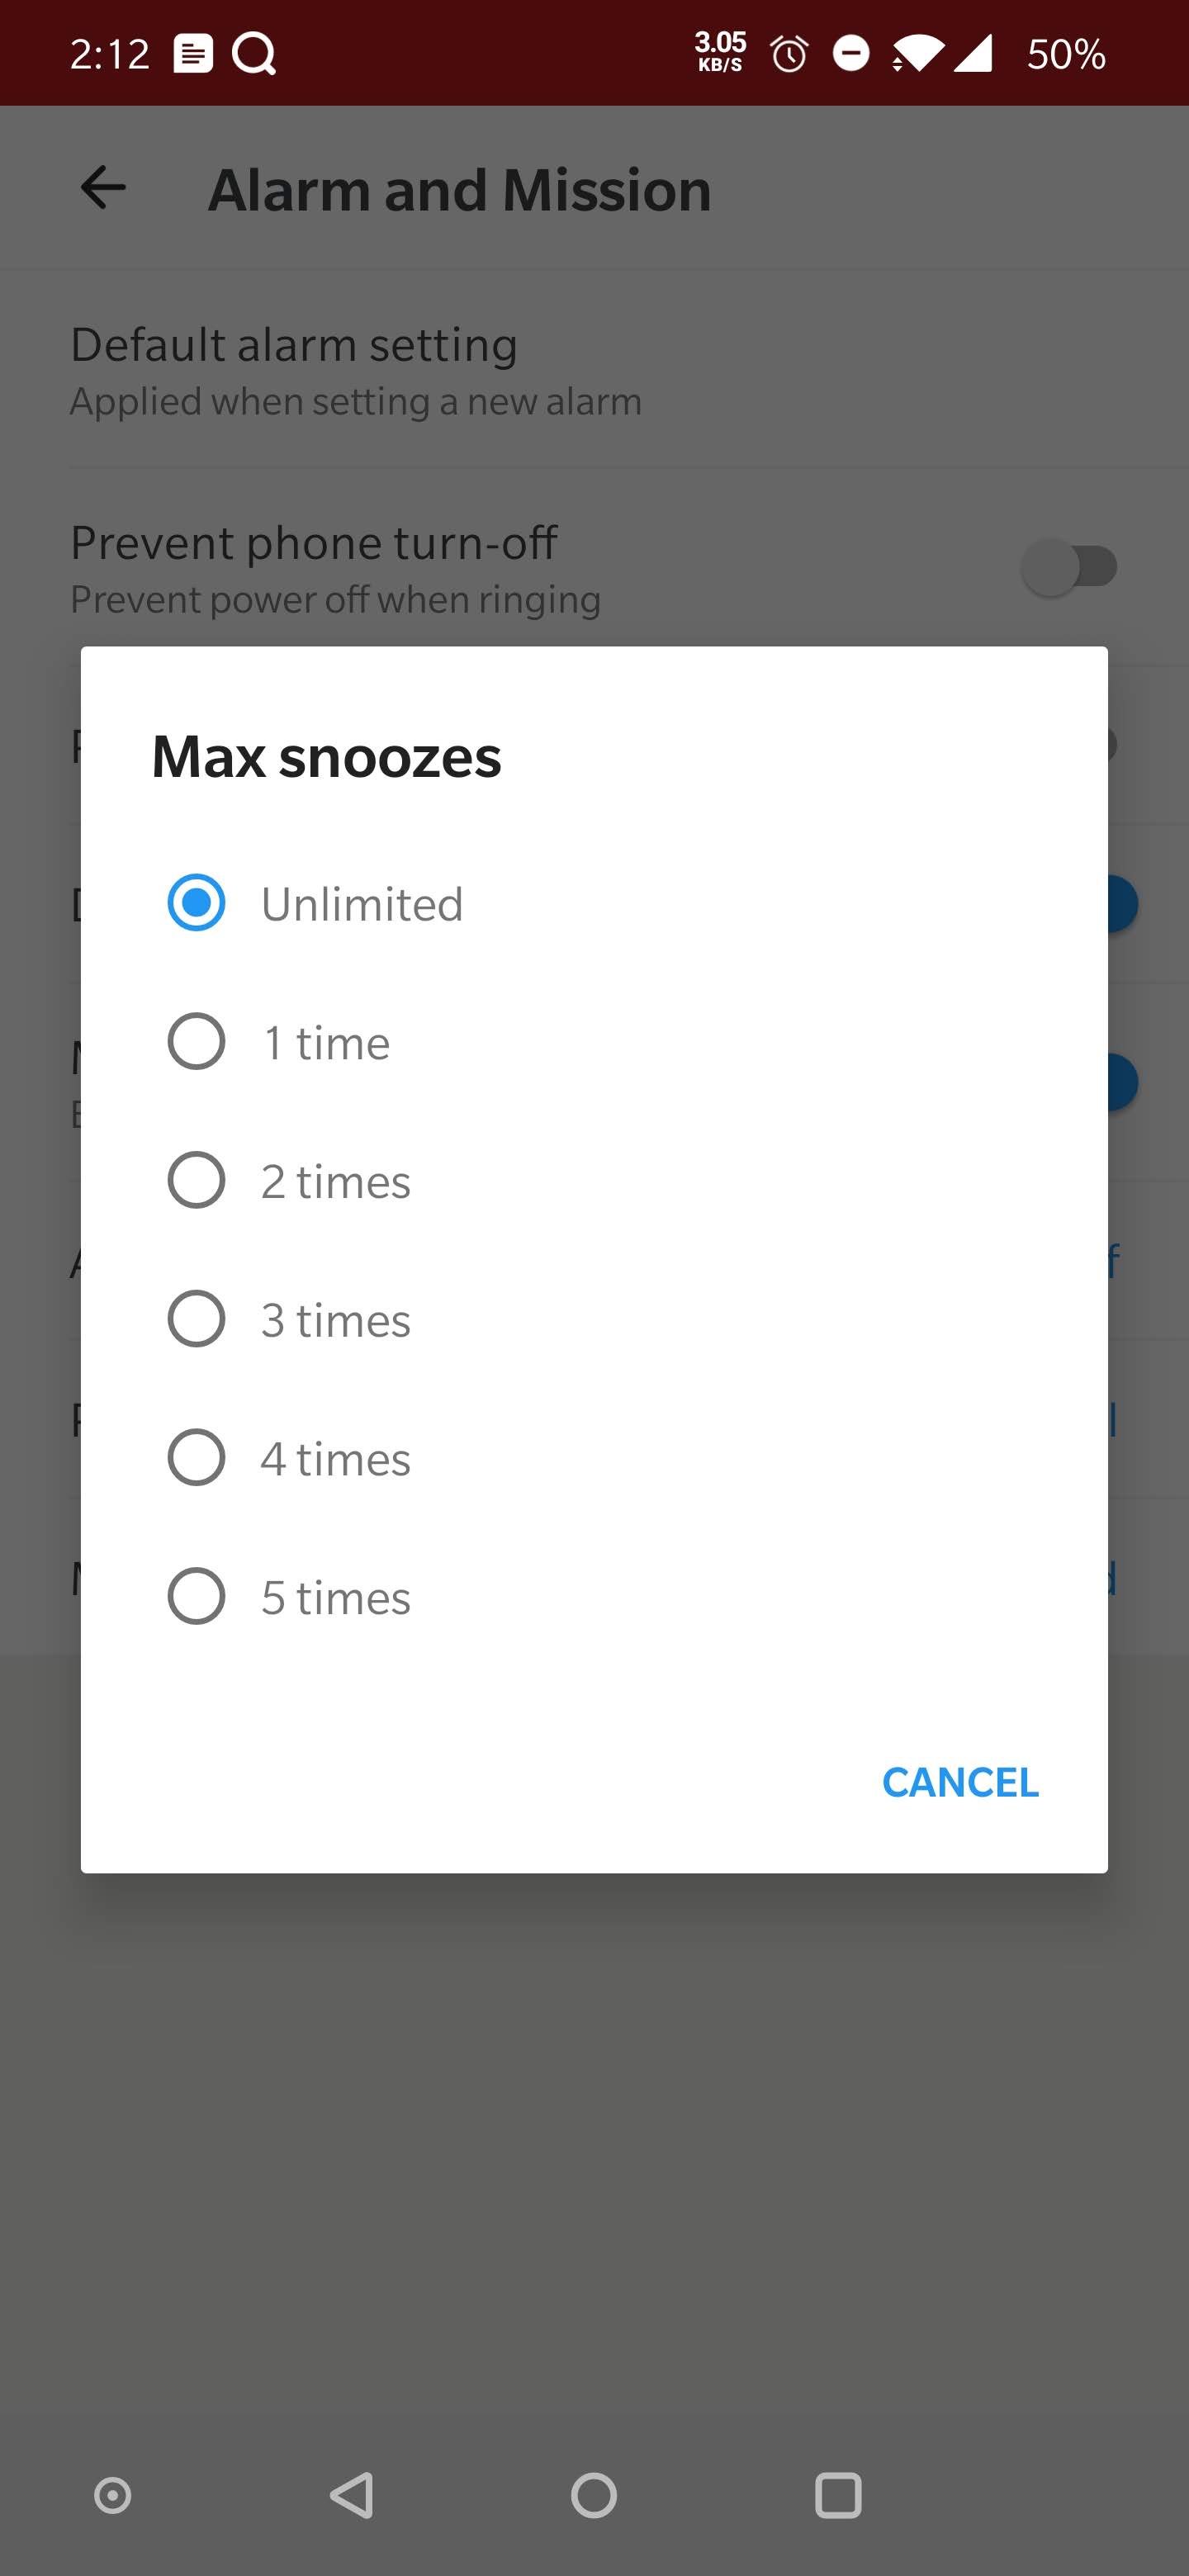Cancel the Max snoozes dialog

(x=960, y=1782)
